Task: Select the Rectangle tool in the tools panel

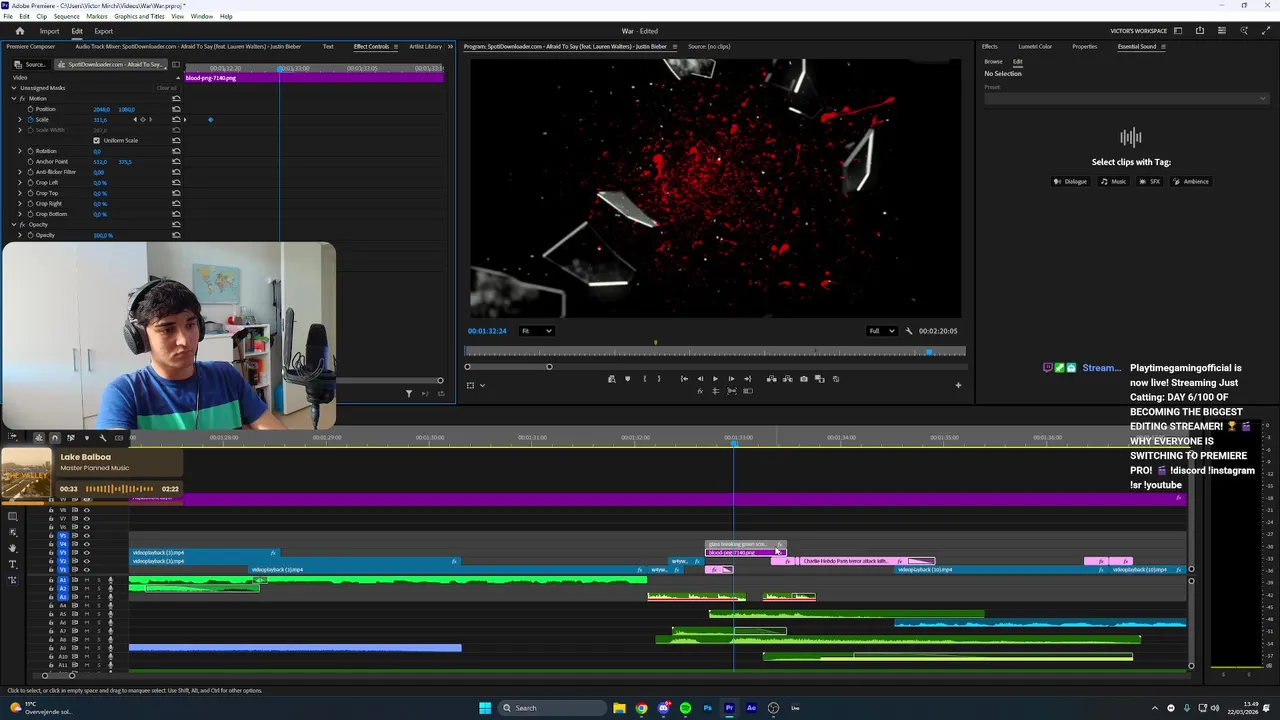Action: pos(12,516)
